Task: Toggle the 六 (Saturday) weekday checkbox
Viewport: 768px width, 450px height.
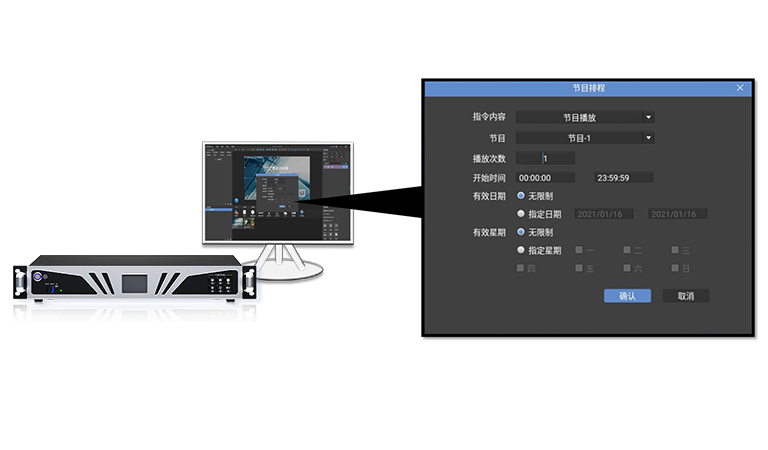Action: point(627,268)
